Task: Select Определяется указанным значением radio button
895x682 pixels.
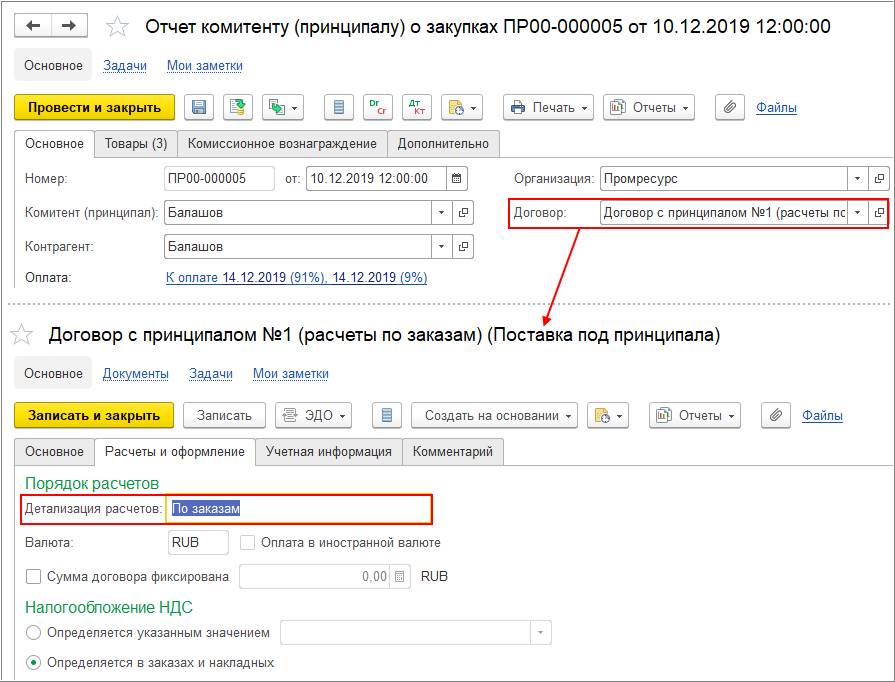Action: click(33, 632)
